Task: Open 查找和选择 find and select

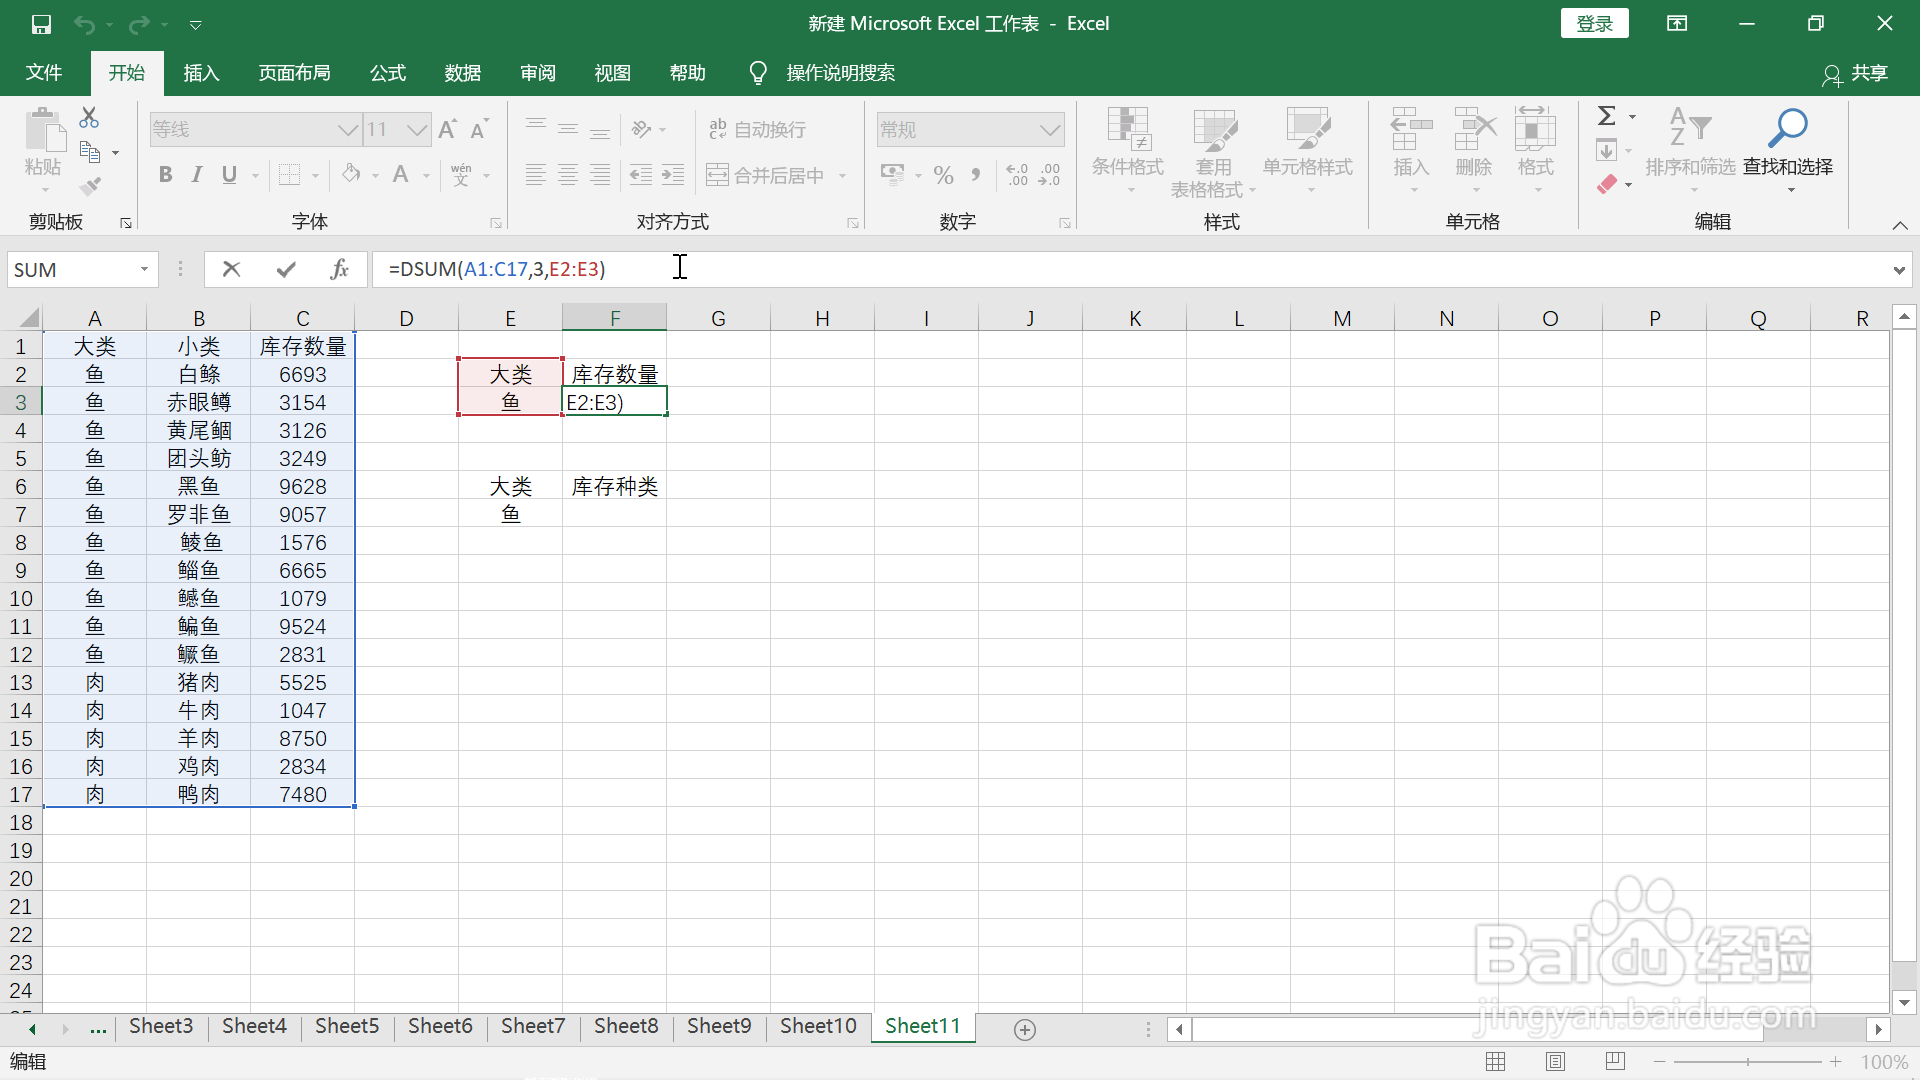Action: pyautogui.click(x=1788, y=150)
